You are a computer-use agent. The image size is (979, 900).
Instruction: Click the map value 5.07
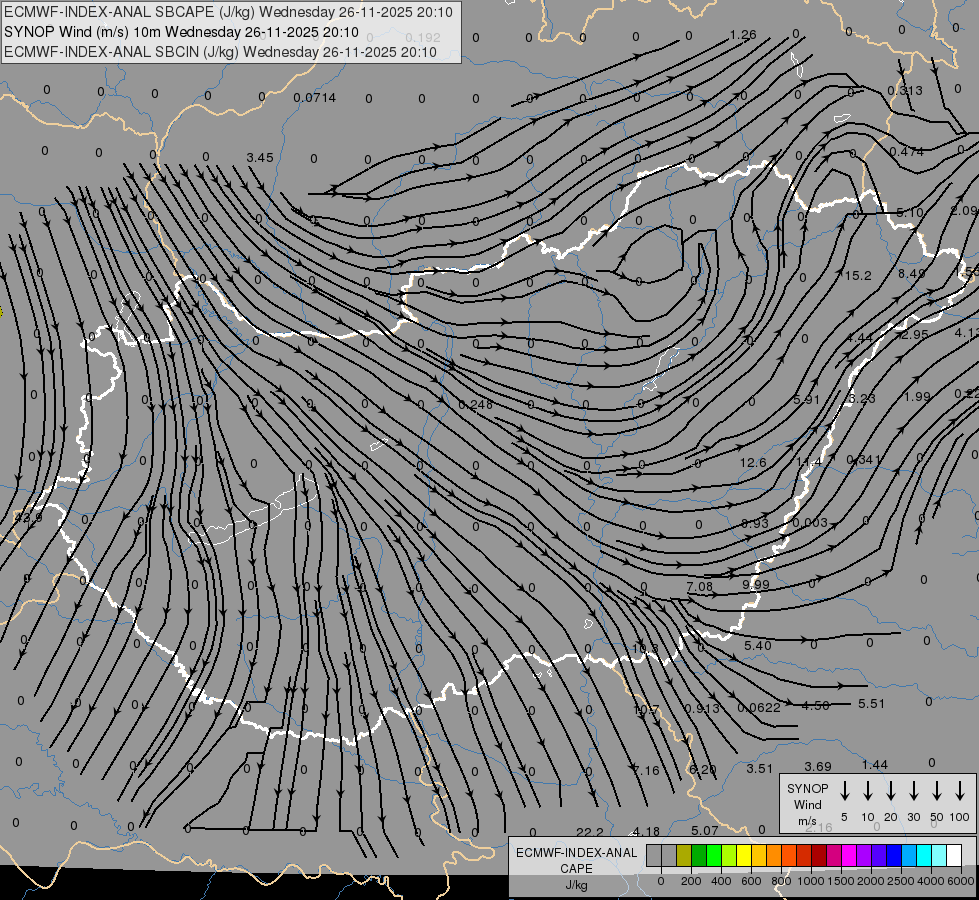[x=704, y=830]
